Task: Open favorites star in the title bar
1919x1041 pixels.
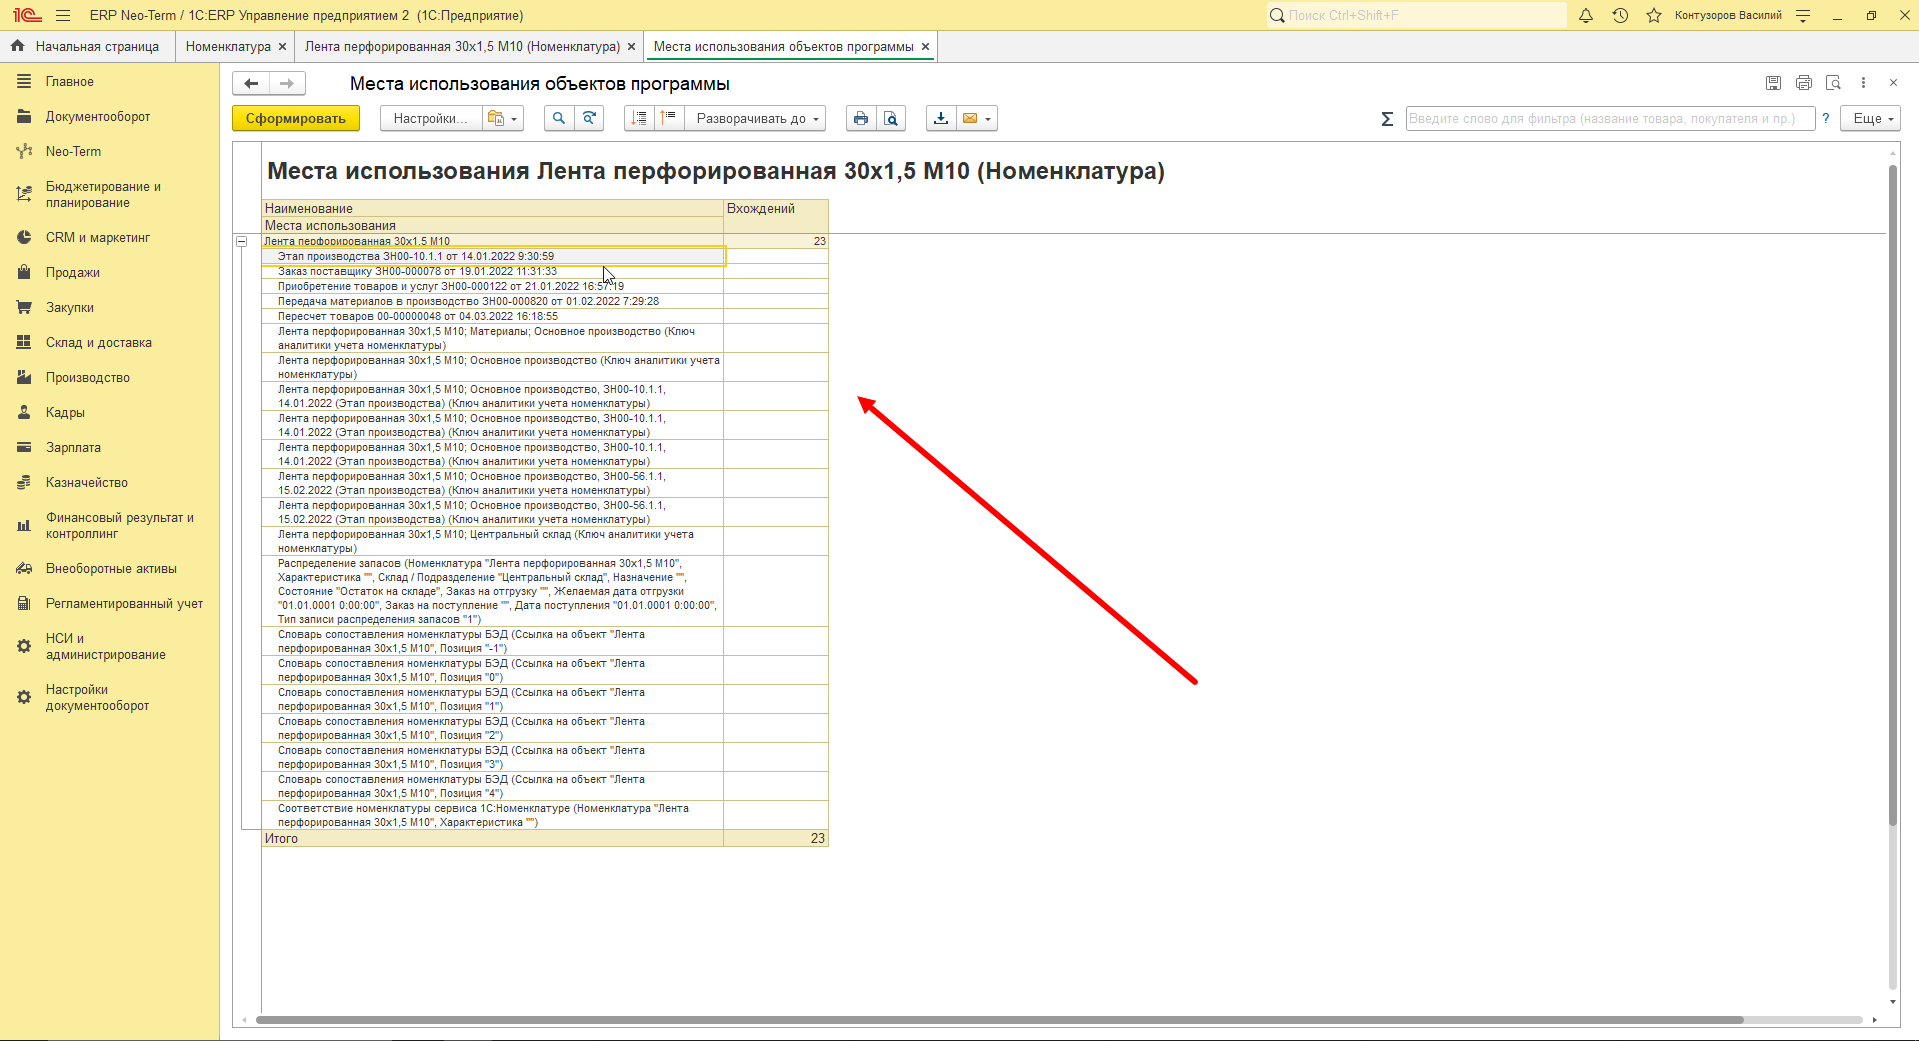Action: point(1654,15)
